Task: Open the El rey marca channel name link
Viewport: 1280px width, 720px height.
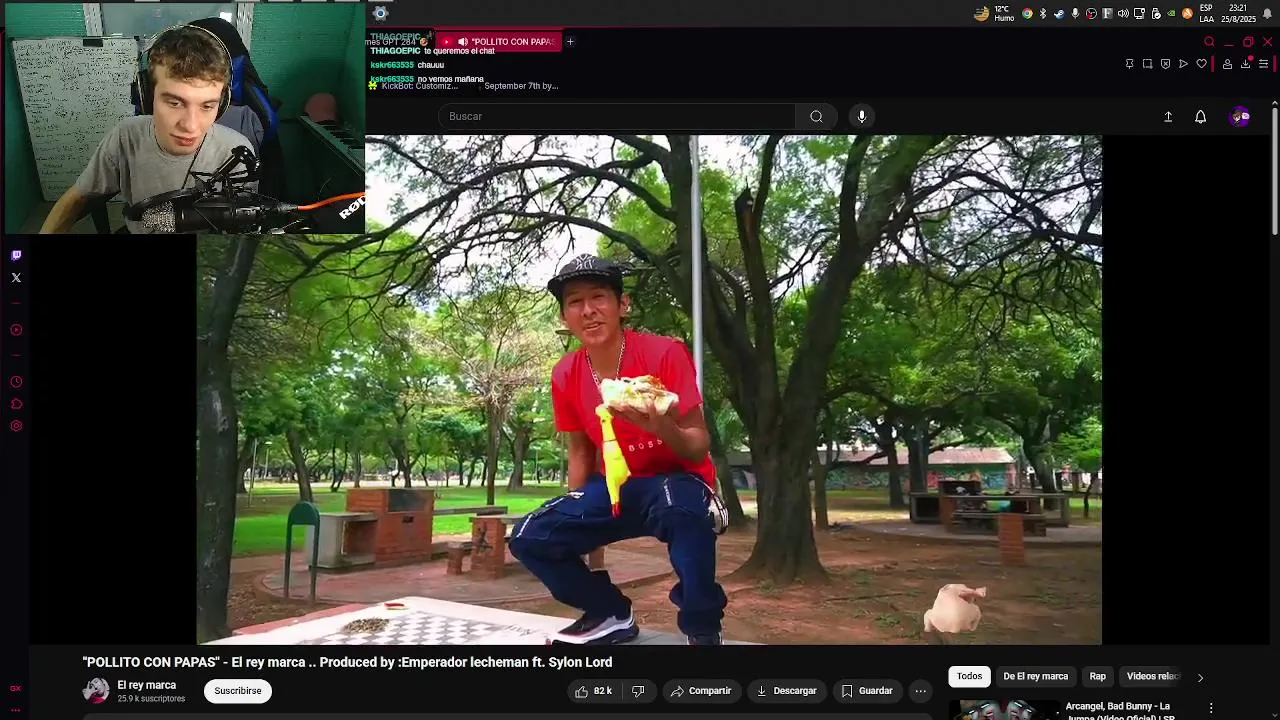Action: point(147,685)
